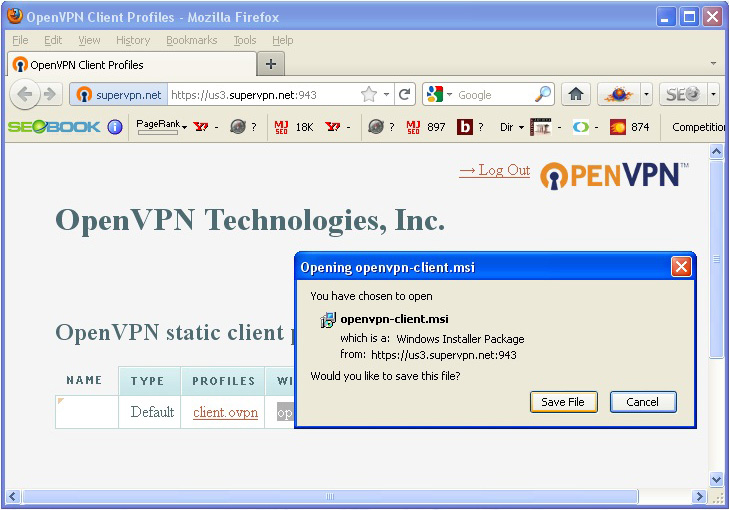Open the History menu
This screenshot has width=729, height=510.
click(x=133, y=40)
